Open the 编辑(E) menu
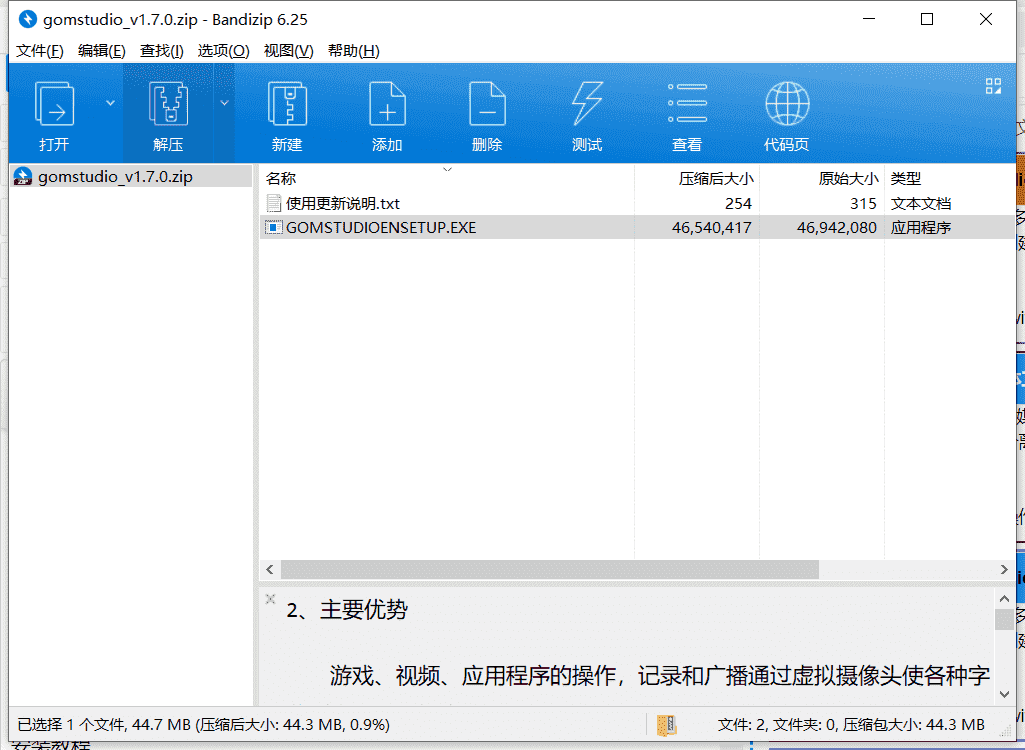1025x750 pixels. (x=101, y=51)
